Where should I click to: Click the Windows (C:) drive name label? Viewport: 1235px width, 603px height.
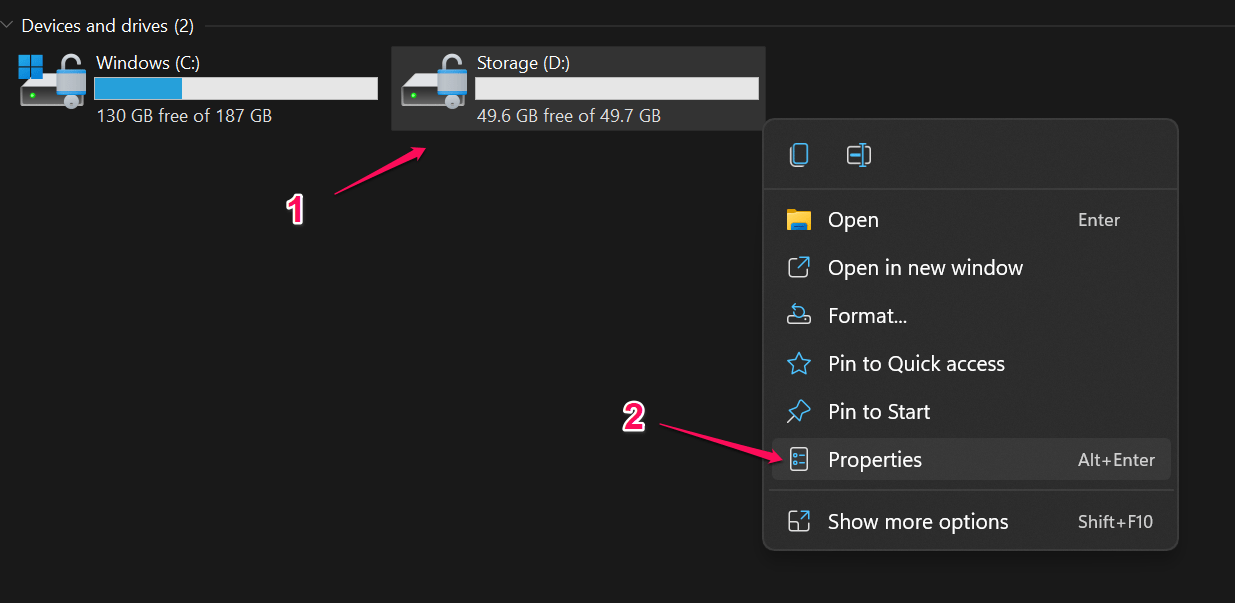[x=148, y=63]
